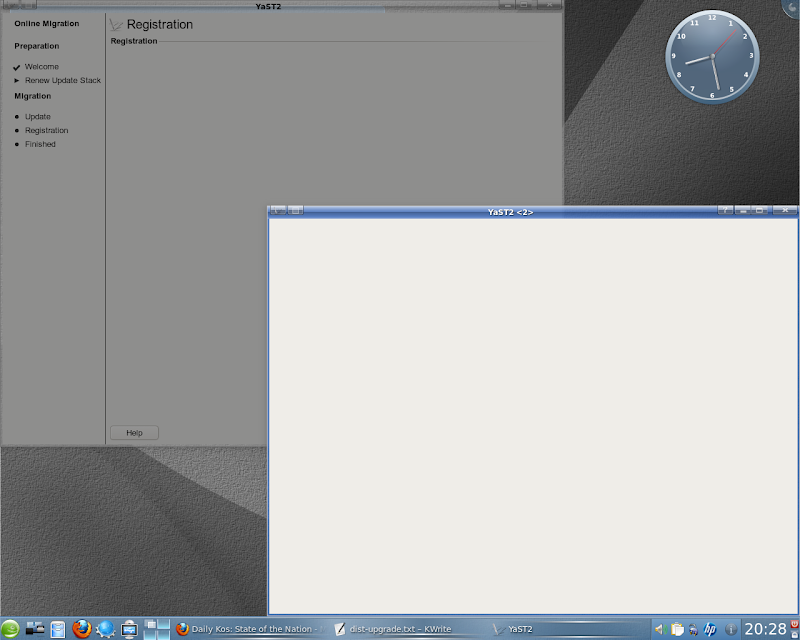This screenshot has width=800, height=640.
Task: Open the info notifications tray icon
Action: tap(731, 629)
